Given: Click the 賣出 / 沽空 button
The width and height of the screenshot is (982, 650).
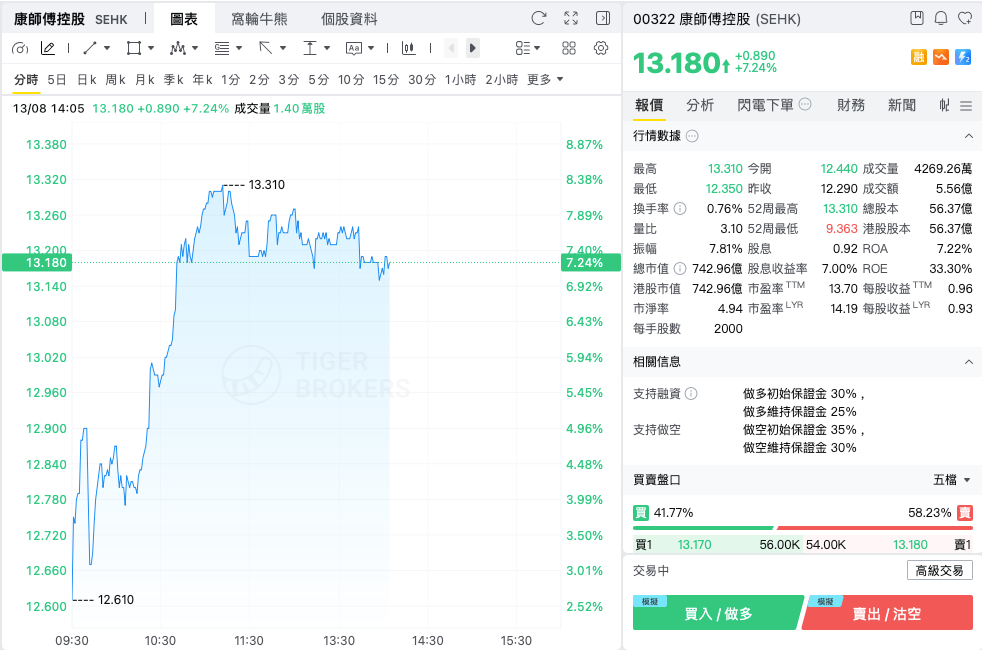Looking at the screenshot, I should click(x=887, y=612).
